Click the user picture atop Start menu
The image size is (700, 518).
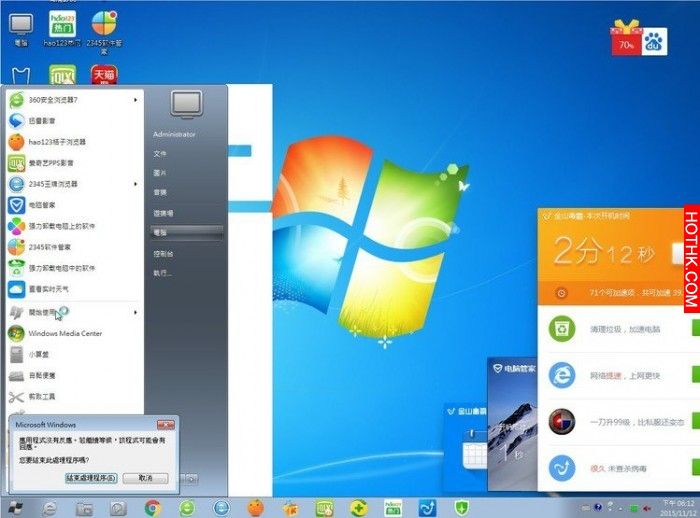[187, 105]
